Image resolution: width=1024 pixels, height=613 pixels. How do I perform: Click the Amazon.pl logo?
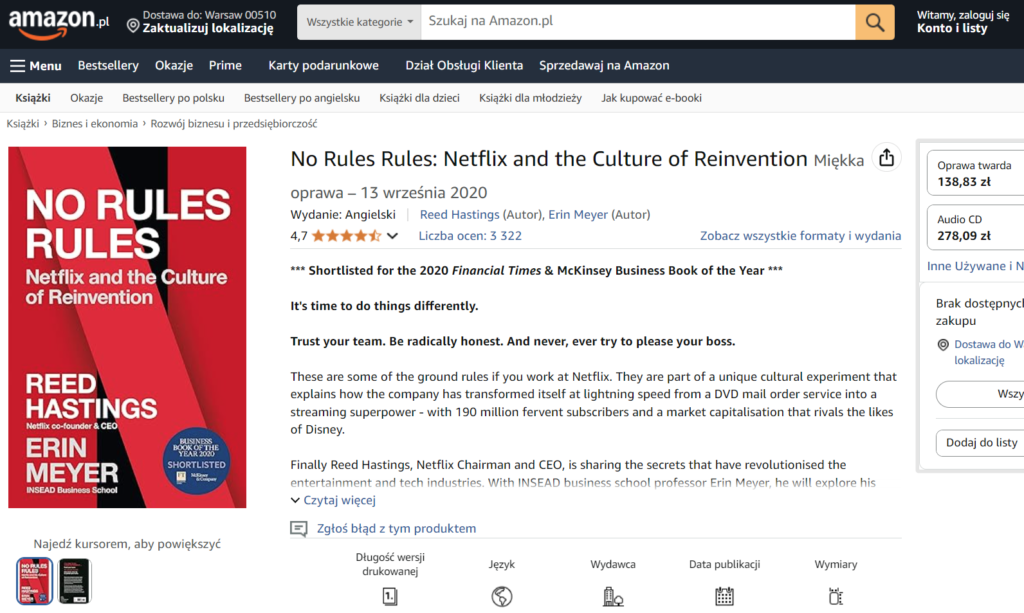(59, 23)
